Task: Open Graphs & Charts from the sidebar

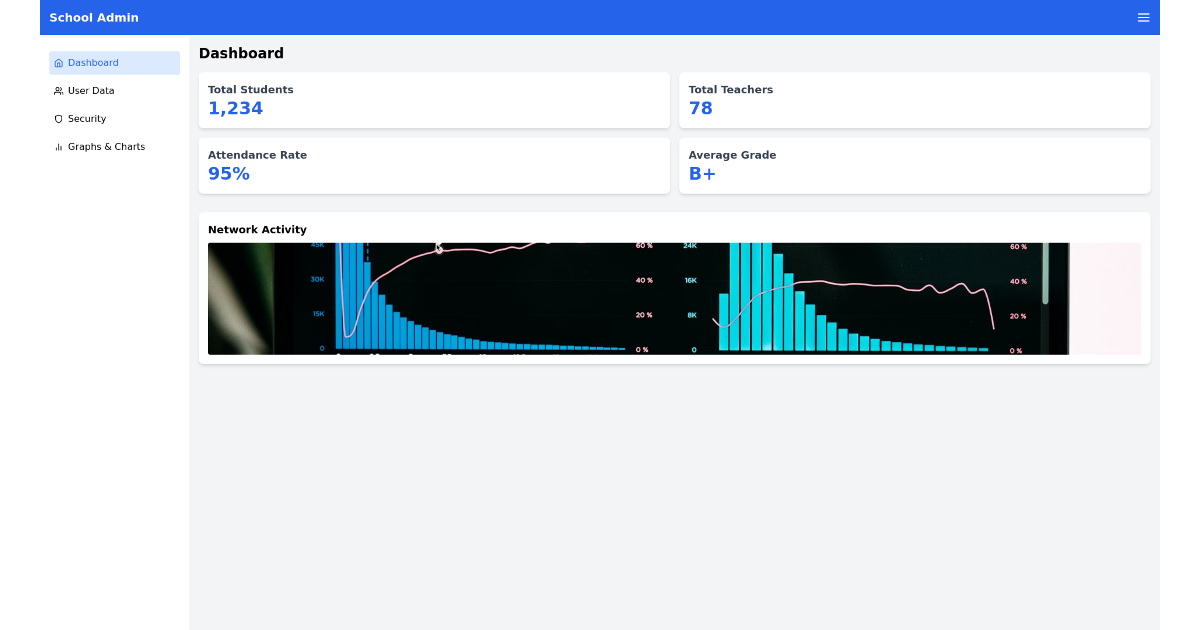Action: 104,146
